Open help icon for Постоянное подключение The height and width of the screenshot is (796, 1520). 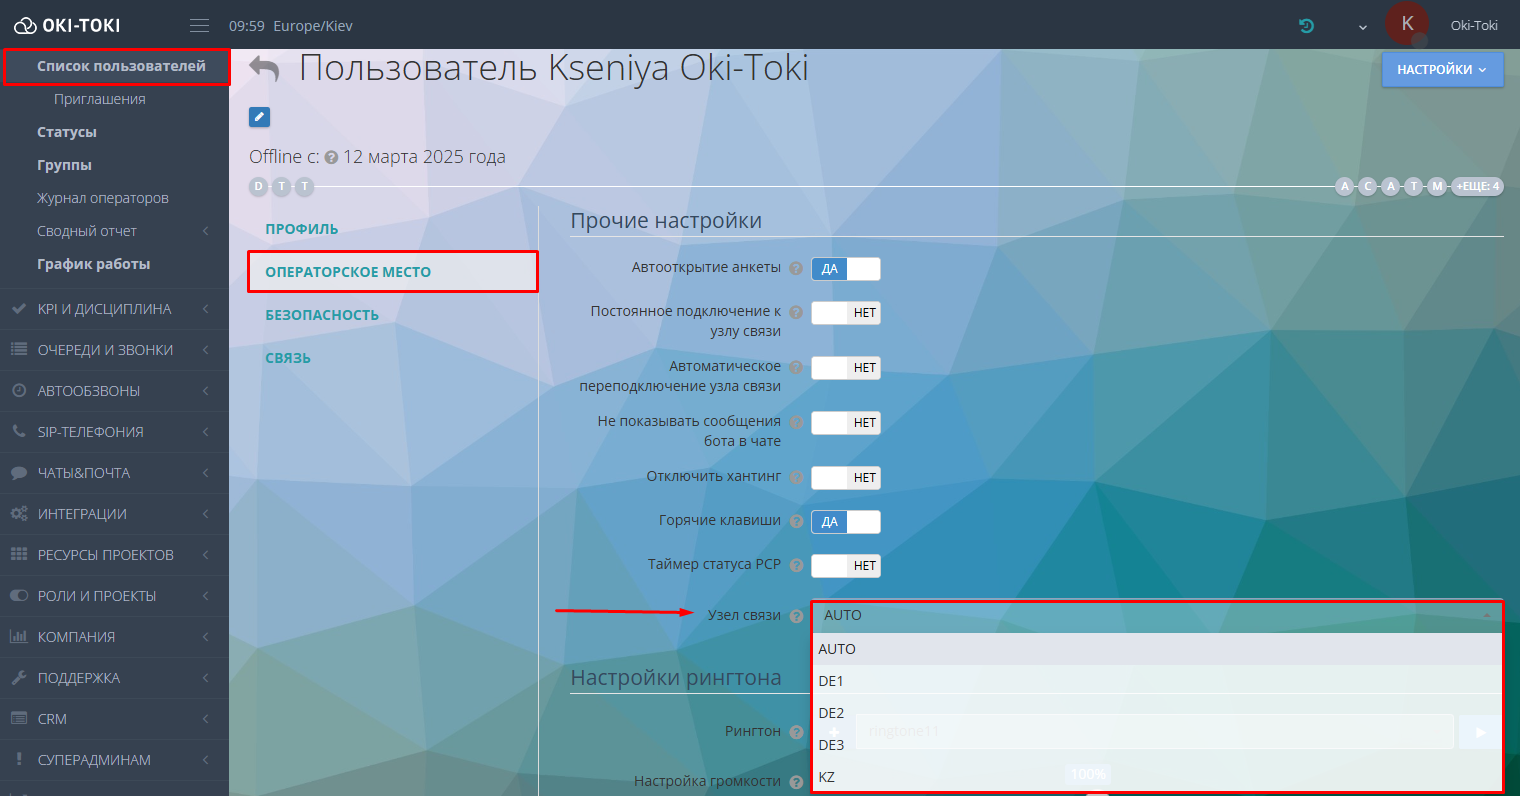(796, 312)
